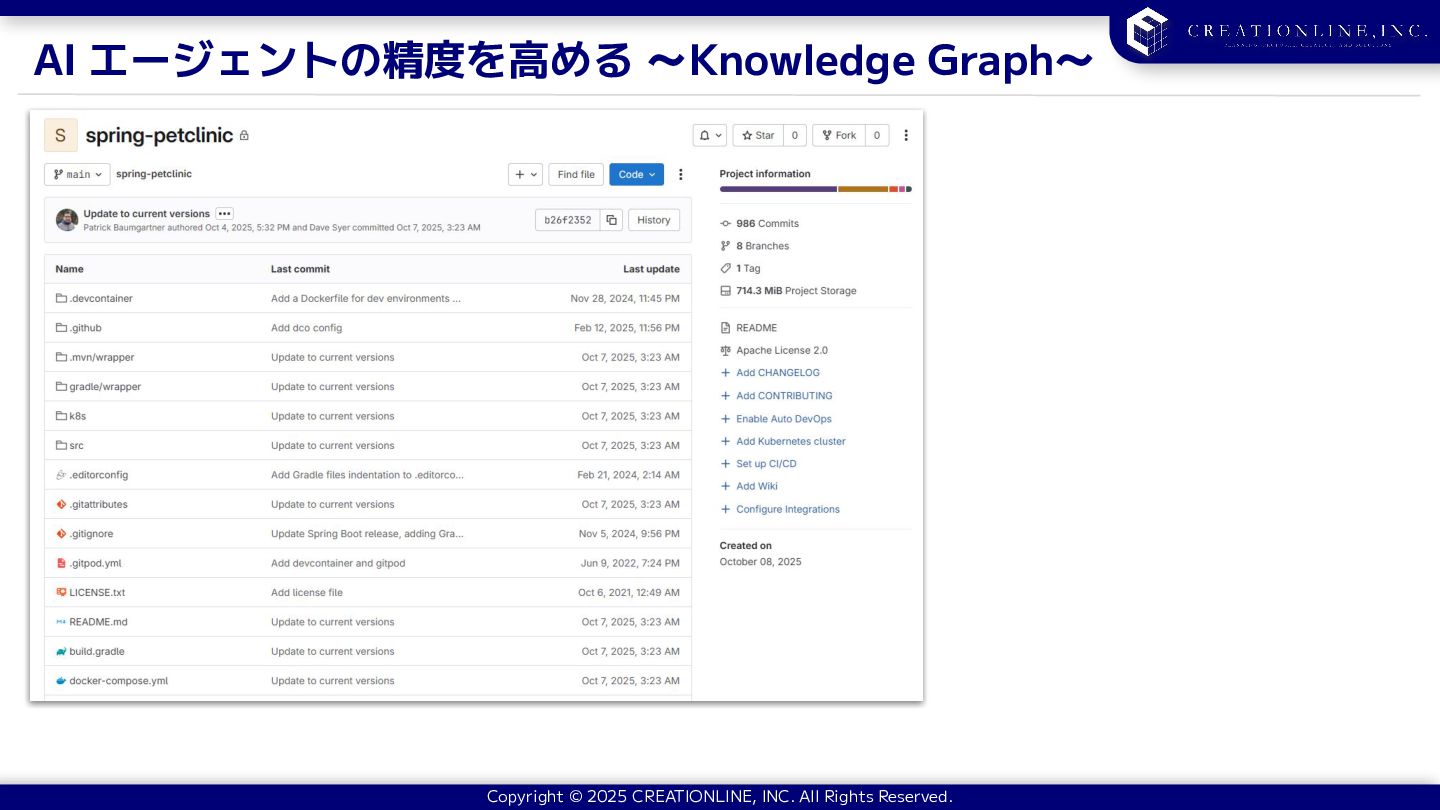Open project actions kebab menu beside Fork
The height and width of the screenshot is (810, 1440).
(x=906, y=135)
